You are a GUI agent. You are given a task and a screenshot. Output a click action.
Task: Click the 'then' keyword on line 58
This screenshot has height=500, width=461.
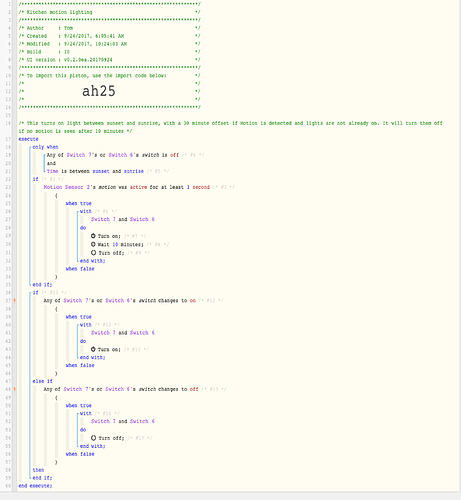(38, 470)
